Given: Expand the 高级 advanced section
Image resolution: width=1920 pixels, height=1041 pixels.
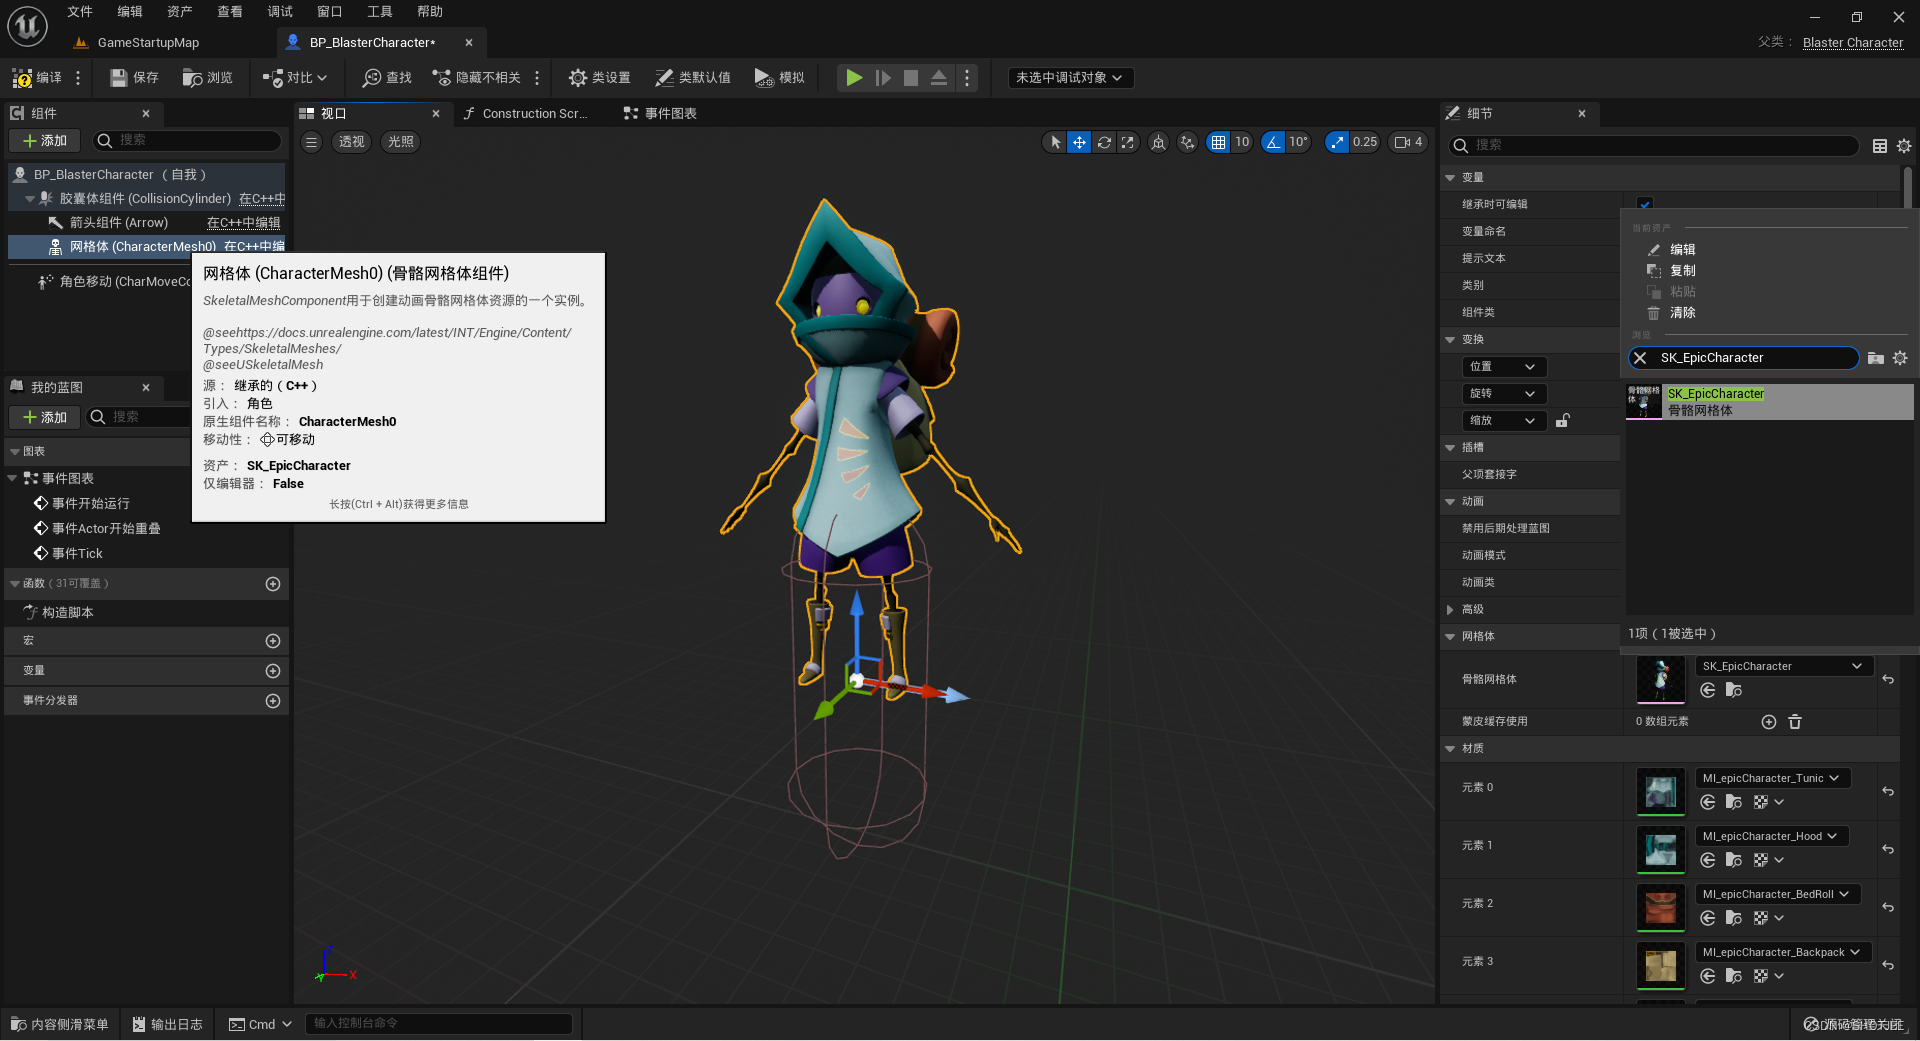Looking at the screenshot, I should point(1450,610).
